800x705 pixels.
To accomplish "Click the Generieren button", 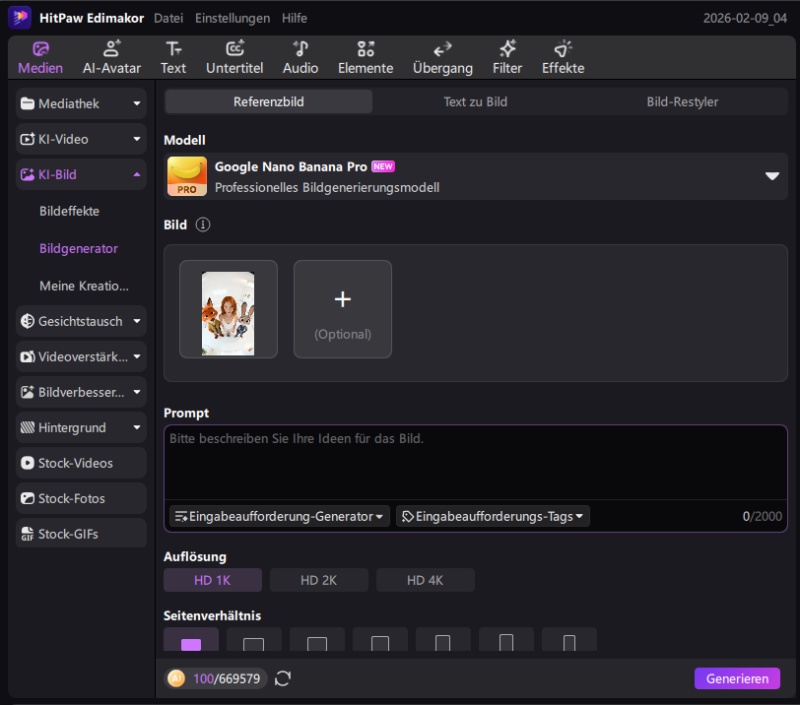I will [736, 678].
